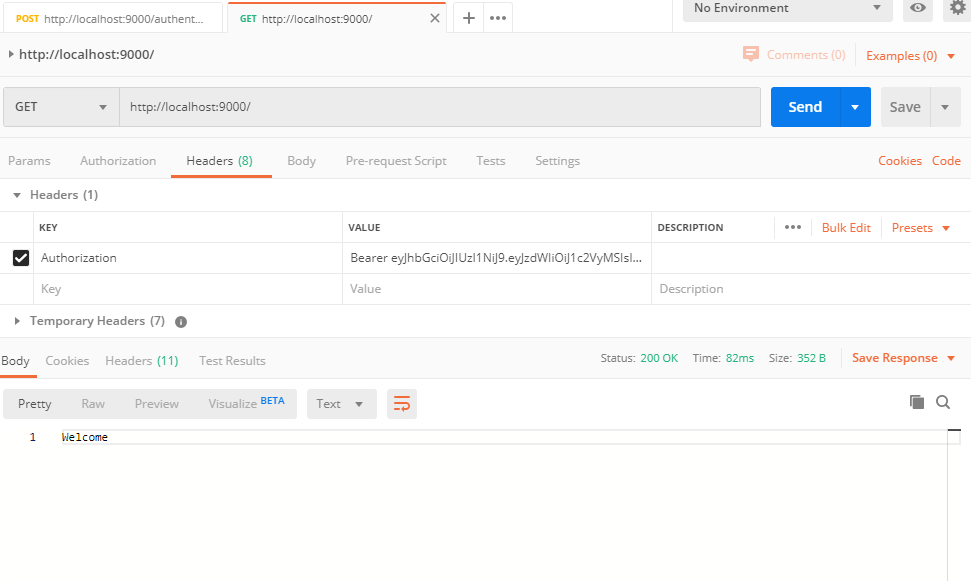Open a new request tab with plus icon
The width and height of the screenshot is (971, 581).
tap(467, 17)
